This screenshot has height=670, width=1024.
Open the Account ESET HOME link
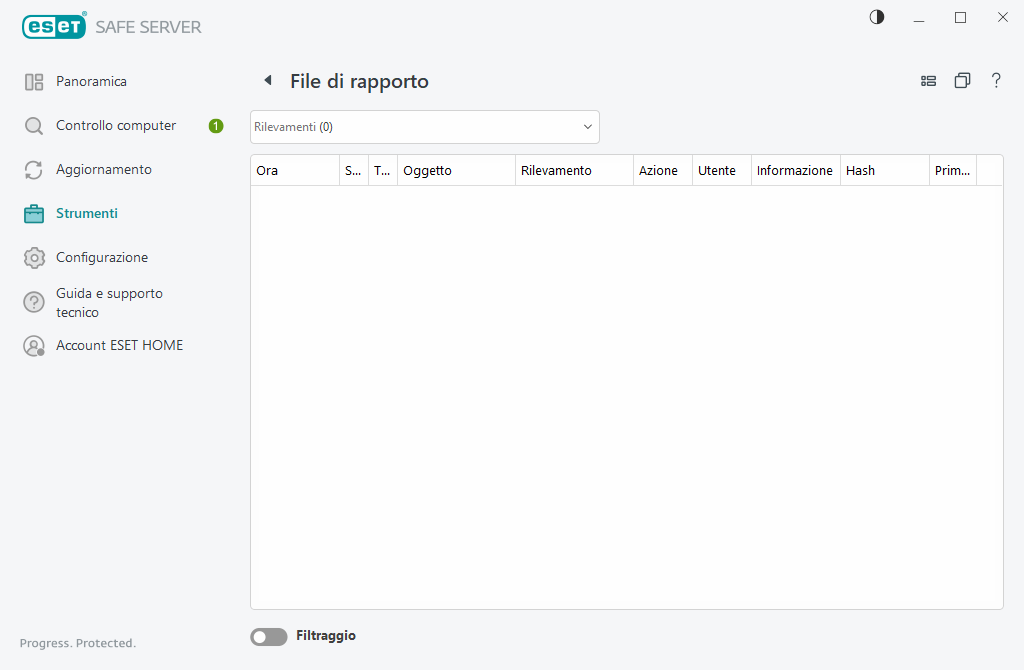tap(119, 345)
